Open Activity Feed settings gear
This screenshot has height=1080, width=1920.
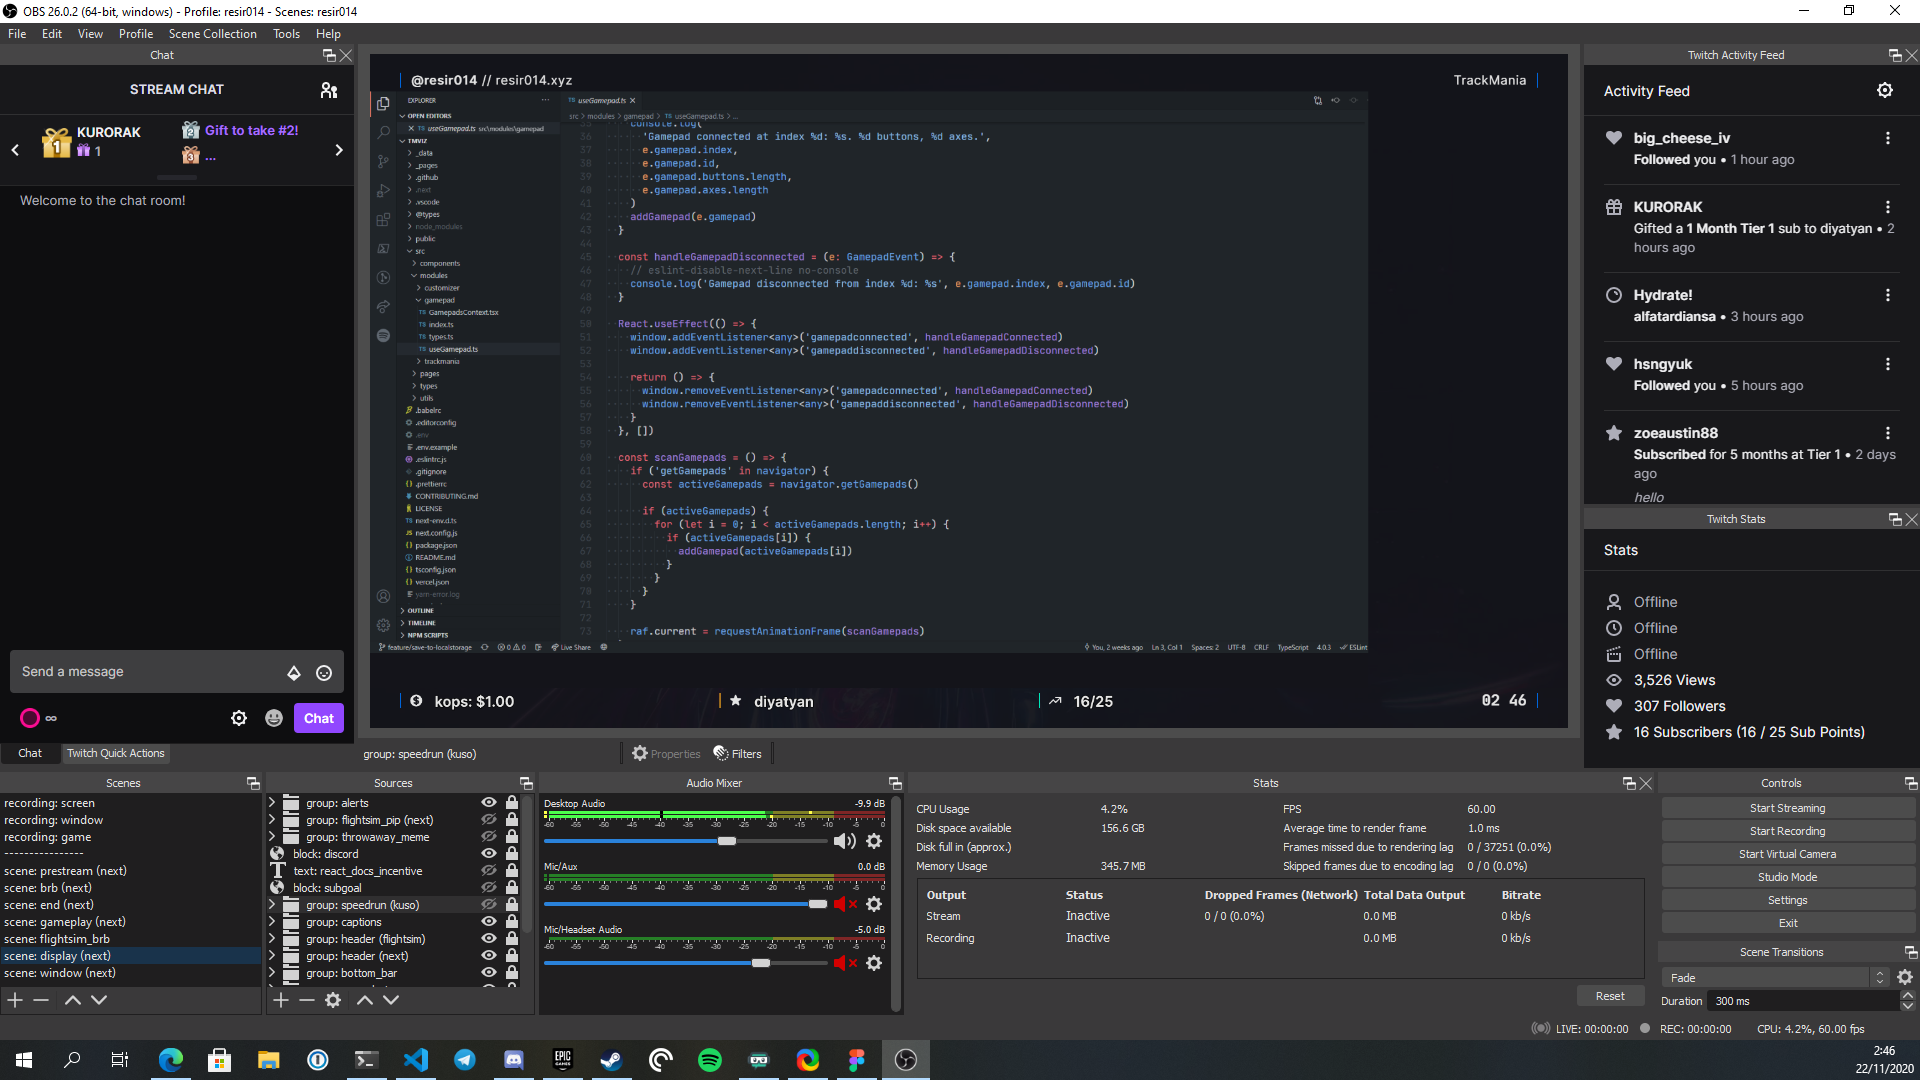pyautogui.click(x=1884, y=90)
